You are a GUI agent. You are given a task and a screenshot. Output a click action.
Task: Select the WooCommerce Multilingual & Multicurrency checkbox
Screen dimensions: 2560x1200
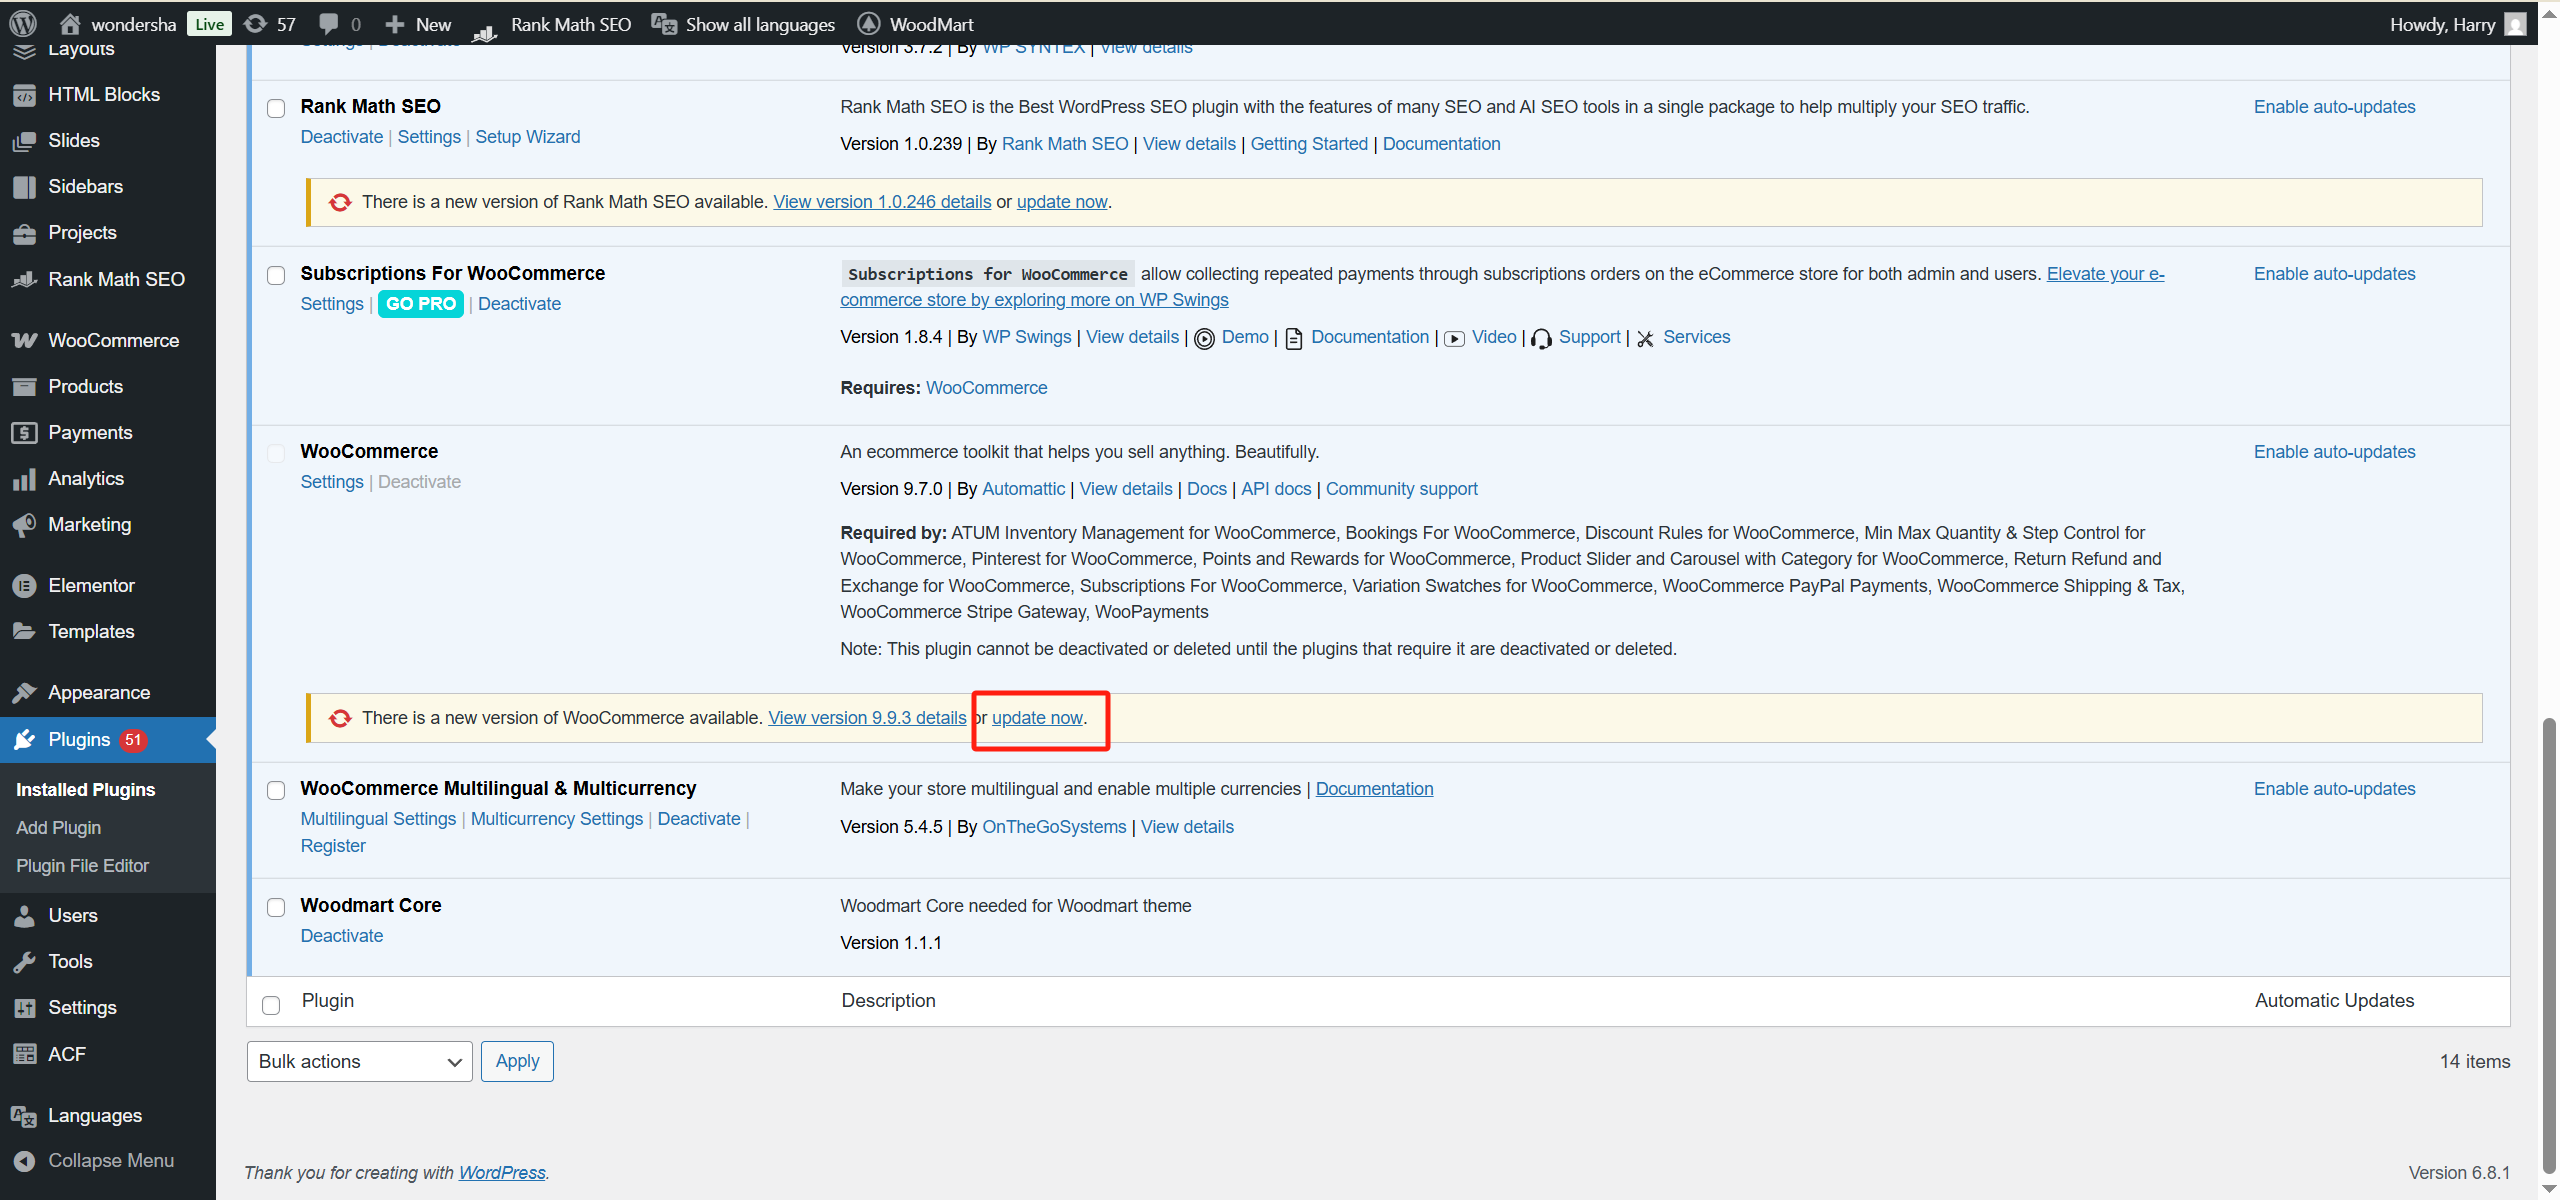click(x=276, y=790)
